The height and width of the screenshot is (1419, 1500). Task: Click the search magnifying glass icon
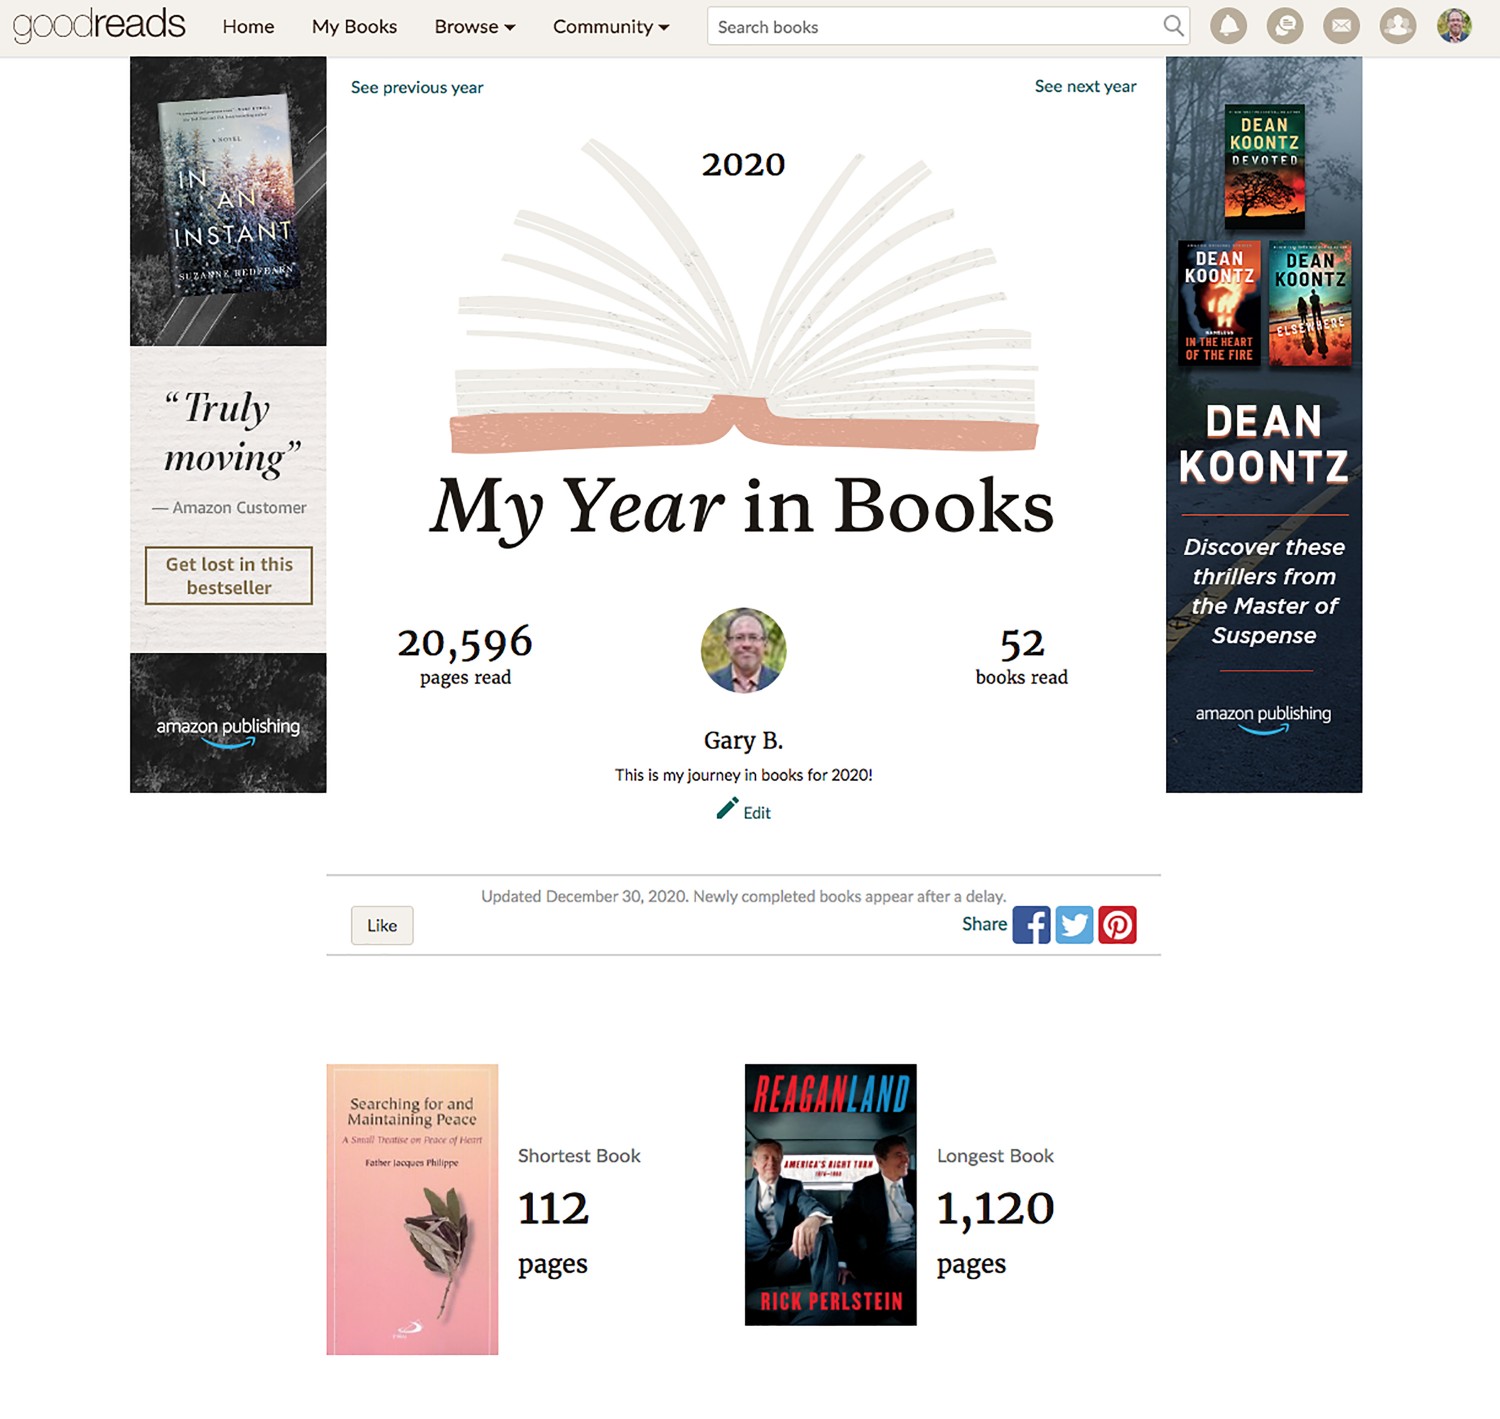(x=1173, y=26)
